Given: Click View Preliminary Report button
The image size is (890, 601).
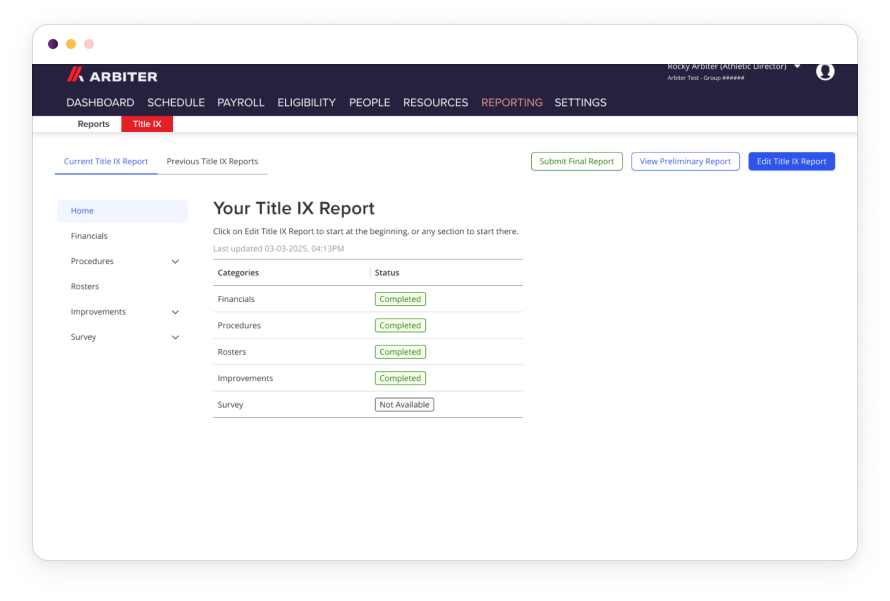Looking at the screenshot, I should point(685,161).
